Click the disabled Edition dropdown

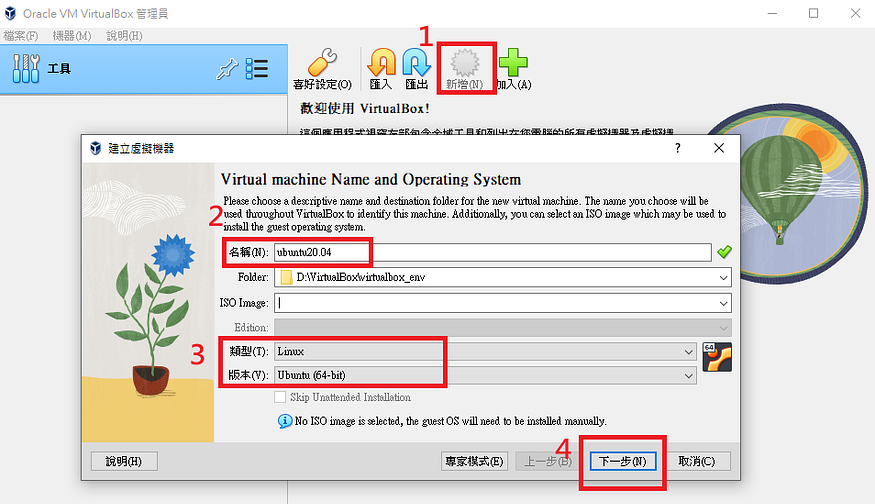(502, 328)
